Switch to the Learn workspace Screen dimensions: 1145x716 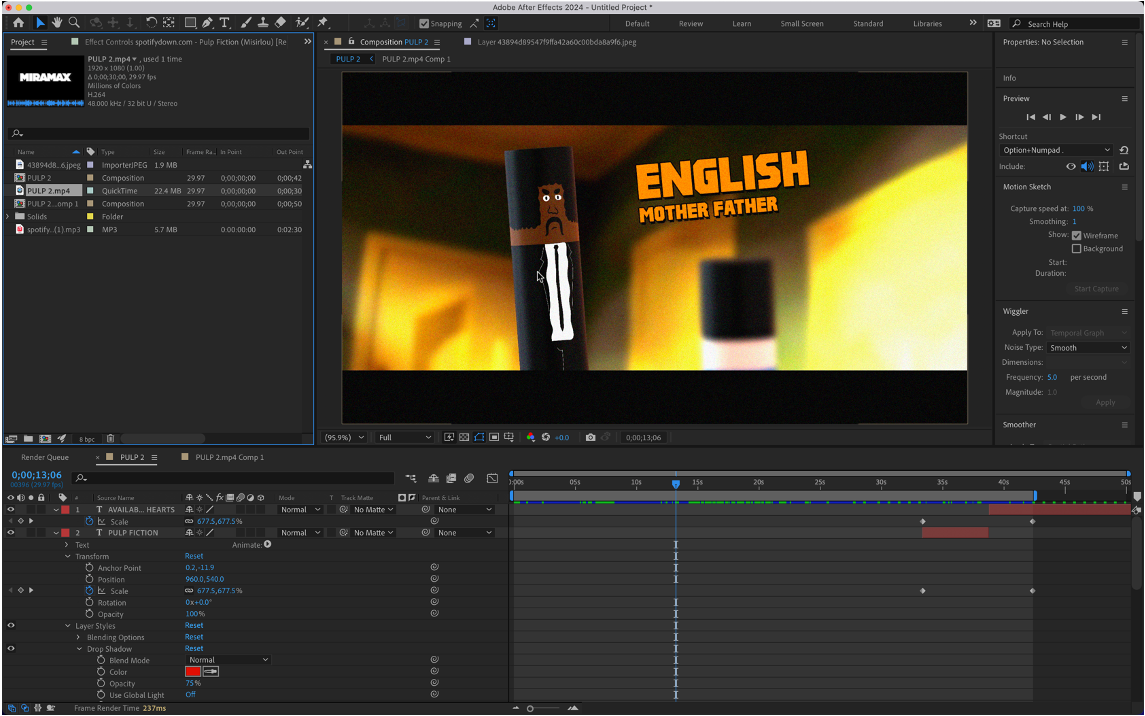click(x=742, y=23)
